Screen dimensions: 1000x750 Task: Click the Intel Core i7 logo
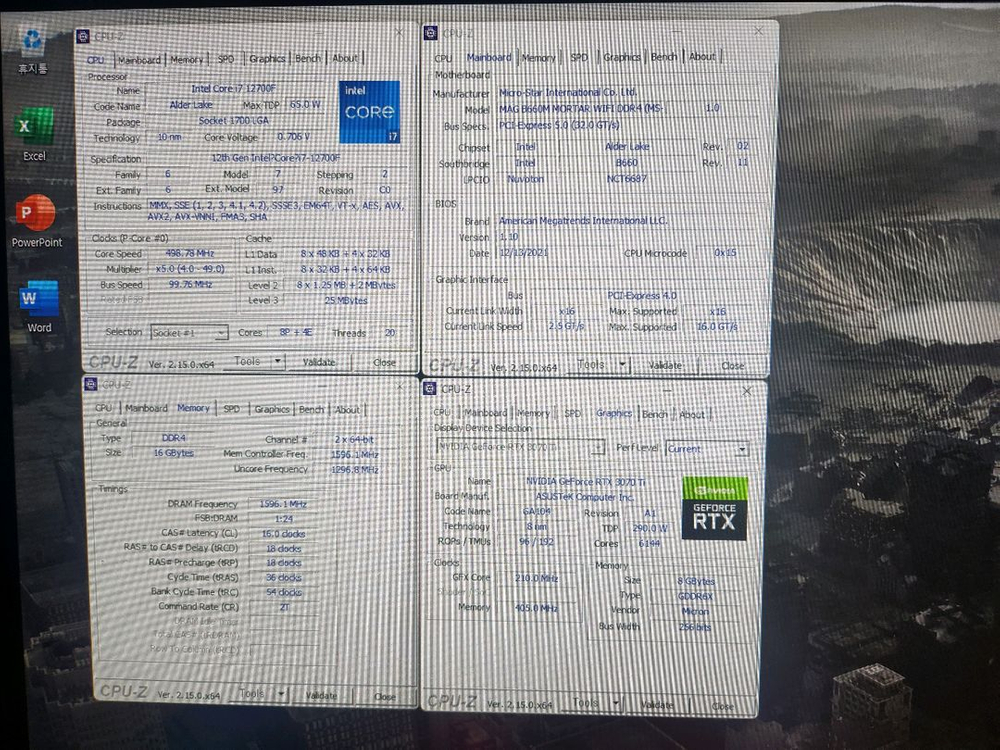click(369, 112)
